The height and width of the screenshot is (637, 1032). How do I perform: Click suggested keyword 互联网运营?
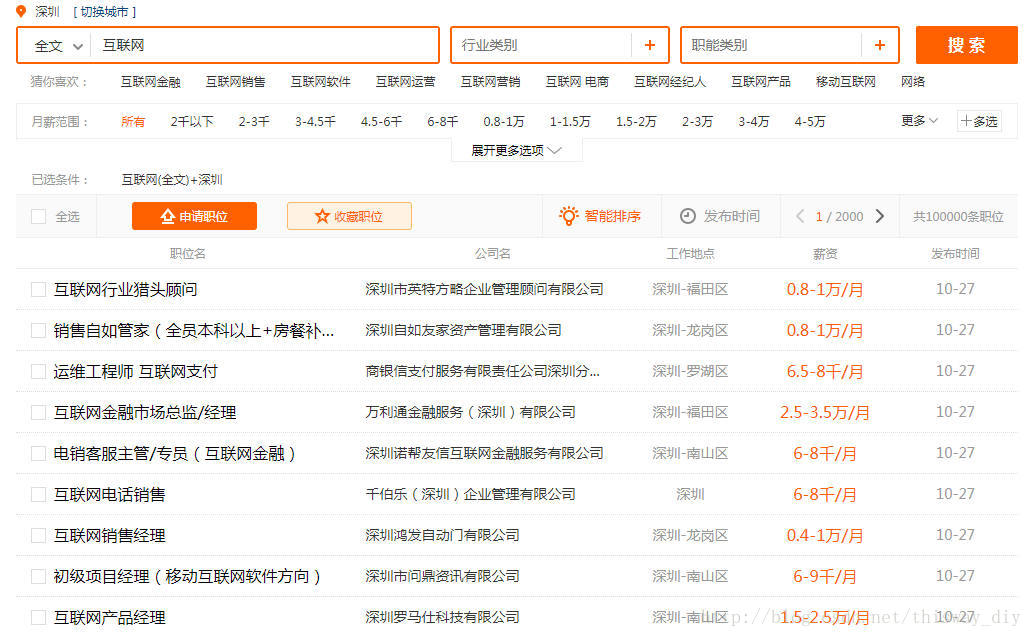405,82
